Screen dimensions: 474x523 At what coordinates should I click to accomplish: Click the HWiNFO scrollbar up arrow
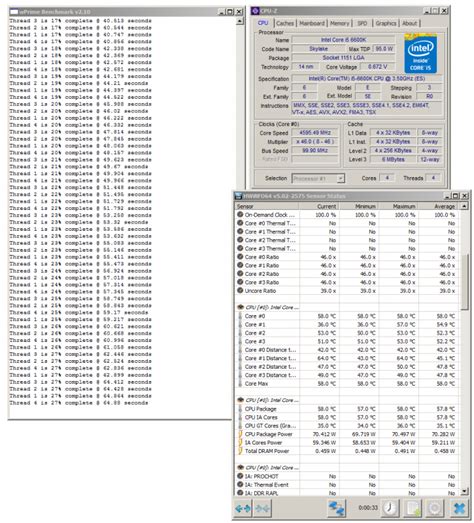point(464,206)
